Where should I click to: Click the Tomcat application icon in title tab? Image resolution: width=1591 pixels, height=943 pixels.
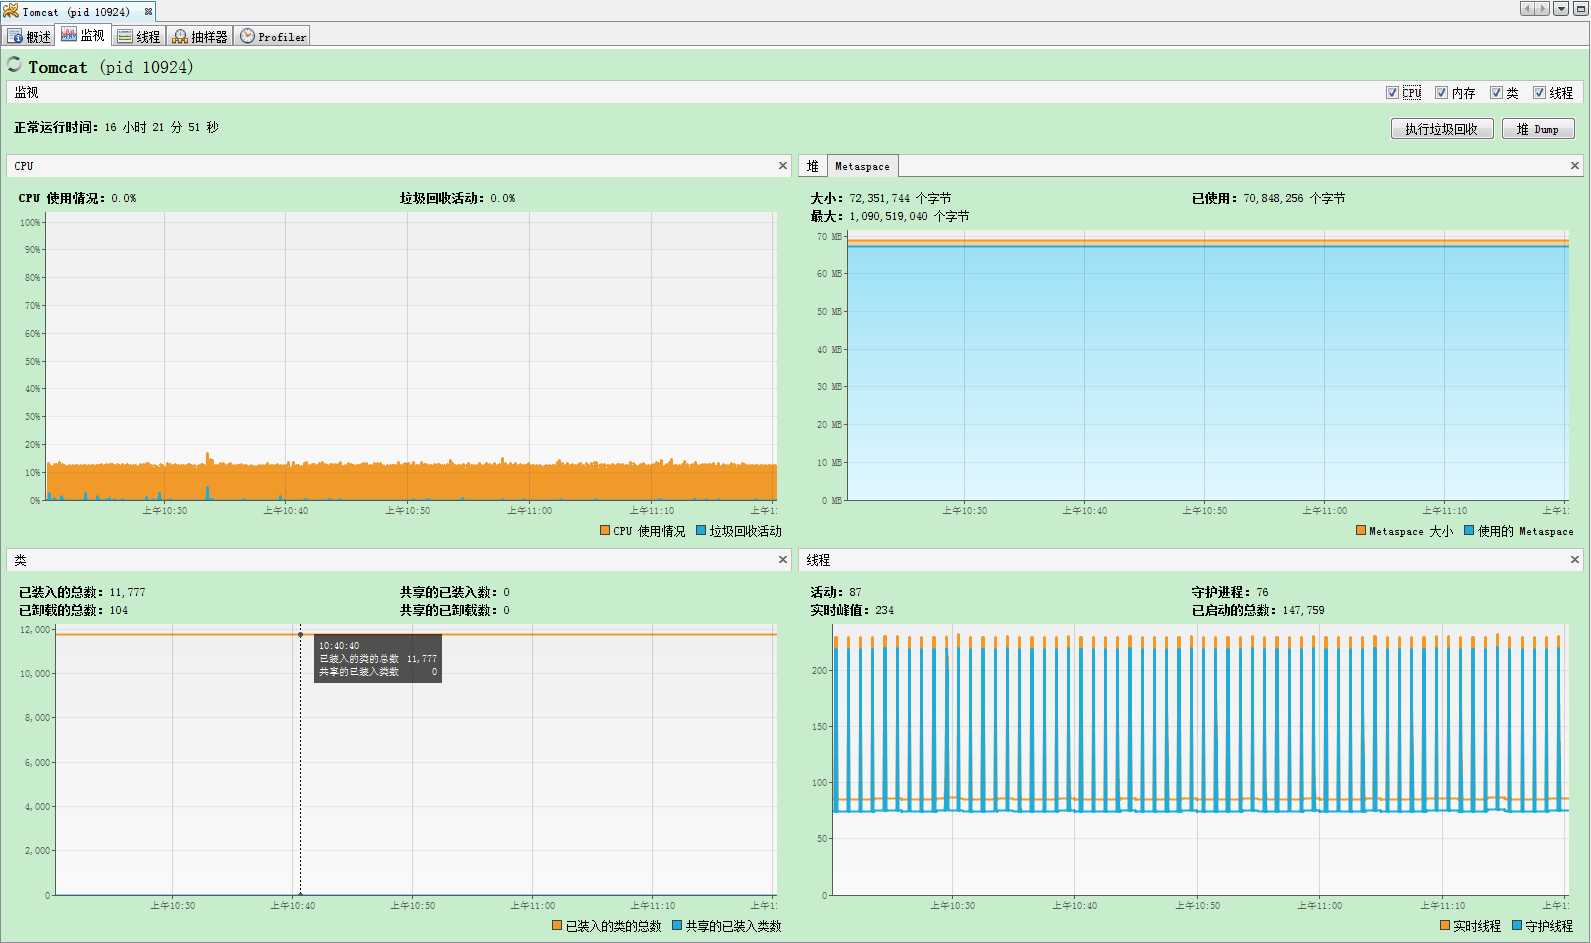click(11, 11)
